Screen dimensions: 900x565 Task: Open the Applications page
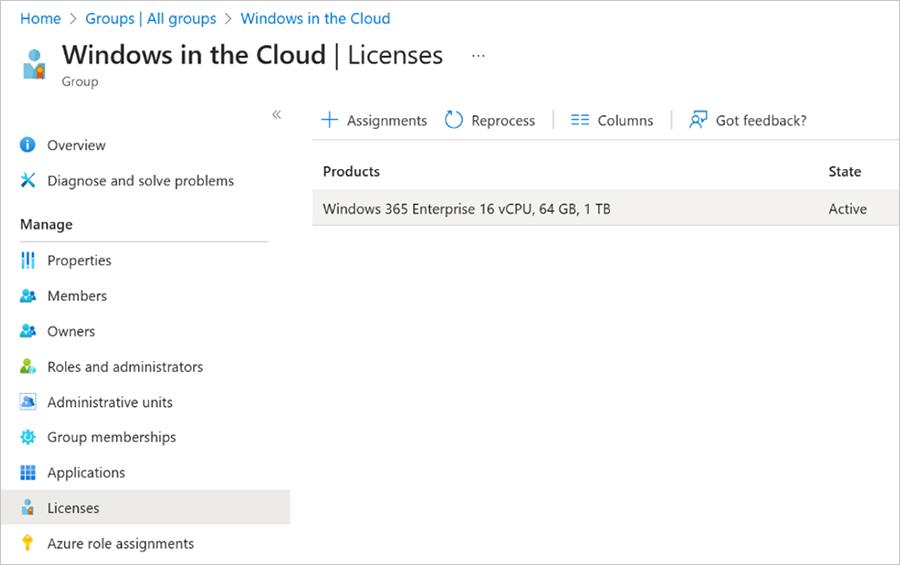86,473
